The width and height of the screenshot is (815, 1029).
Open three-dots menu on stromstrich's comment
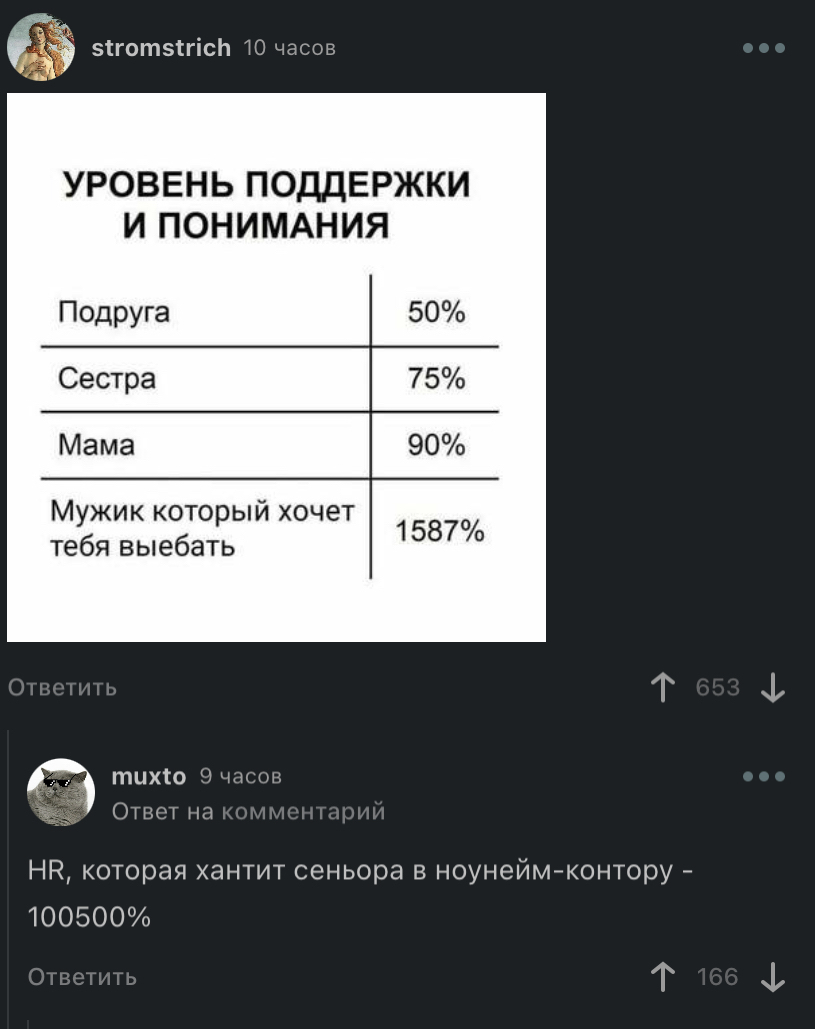(x=765, y=48)
